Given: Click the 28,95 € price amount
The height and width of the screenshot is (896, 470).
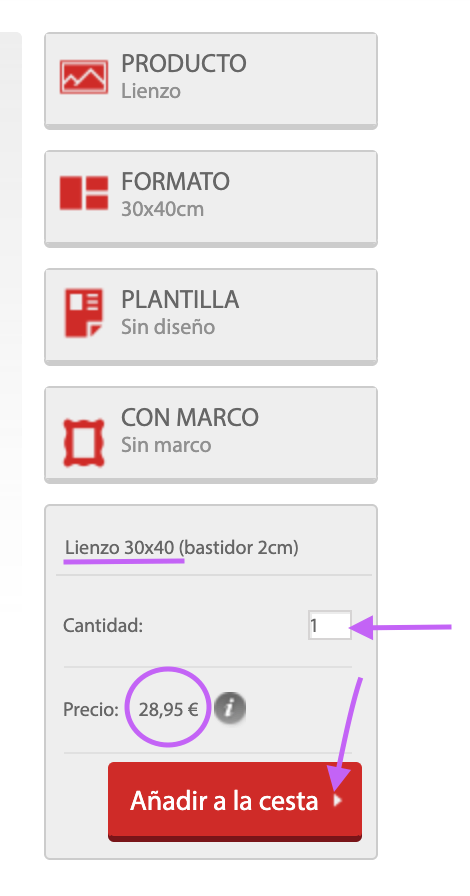Looking at the screenshot, I should pyautogui.click(x=168, y=710).
